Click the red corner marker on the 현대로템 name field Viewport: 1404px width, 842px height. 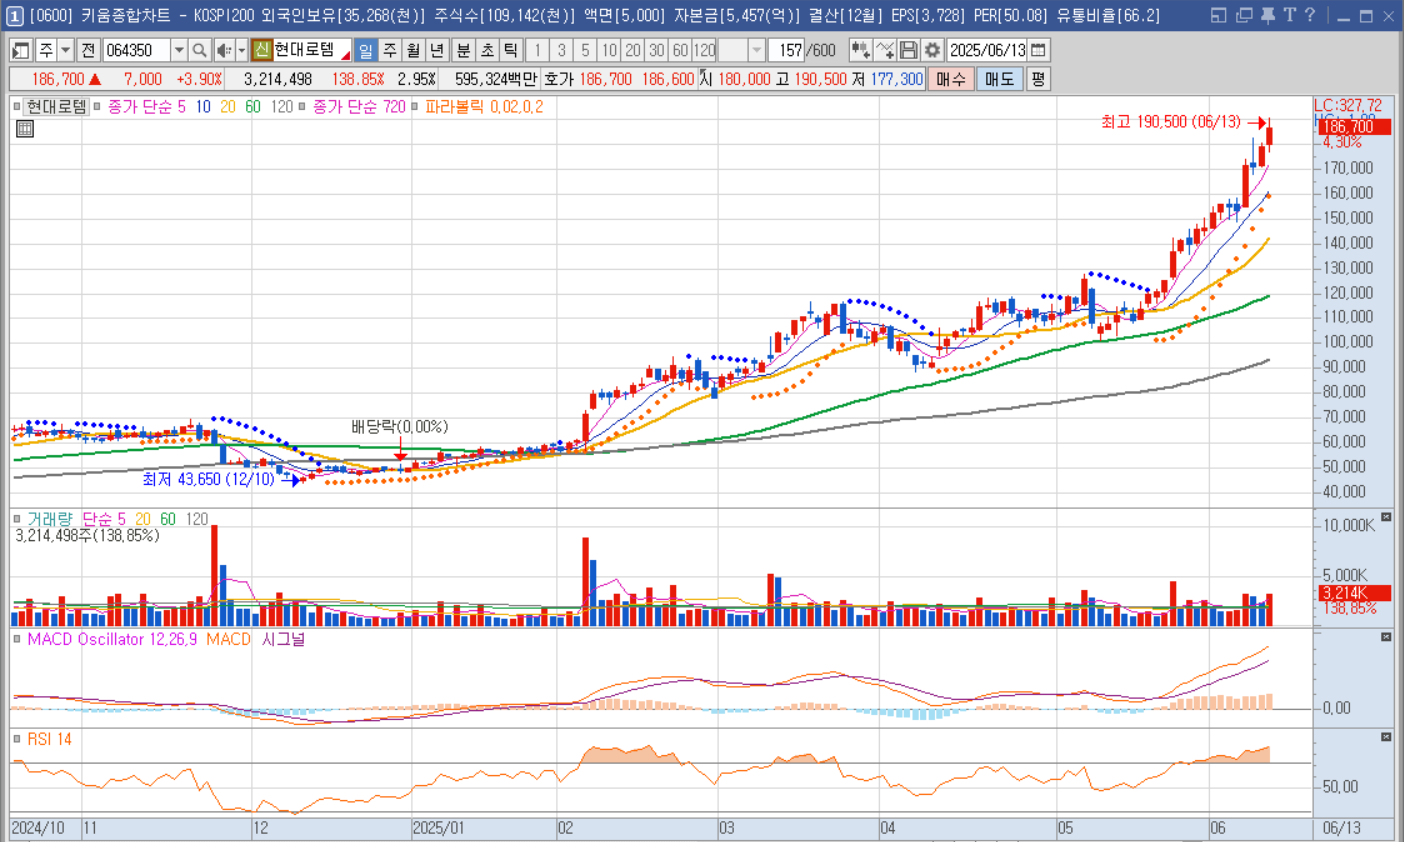(x=346, y=56)
